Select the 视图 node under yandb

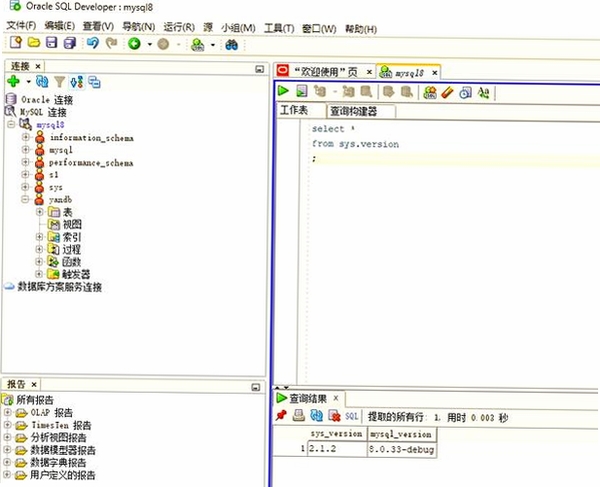(x=72, y=224)
